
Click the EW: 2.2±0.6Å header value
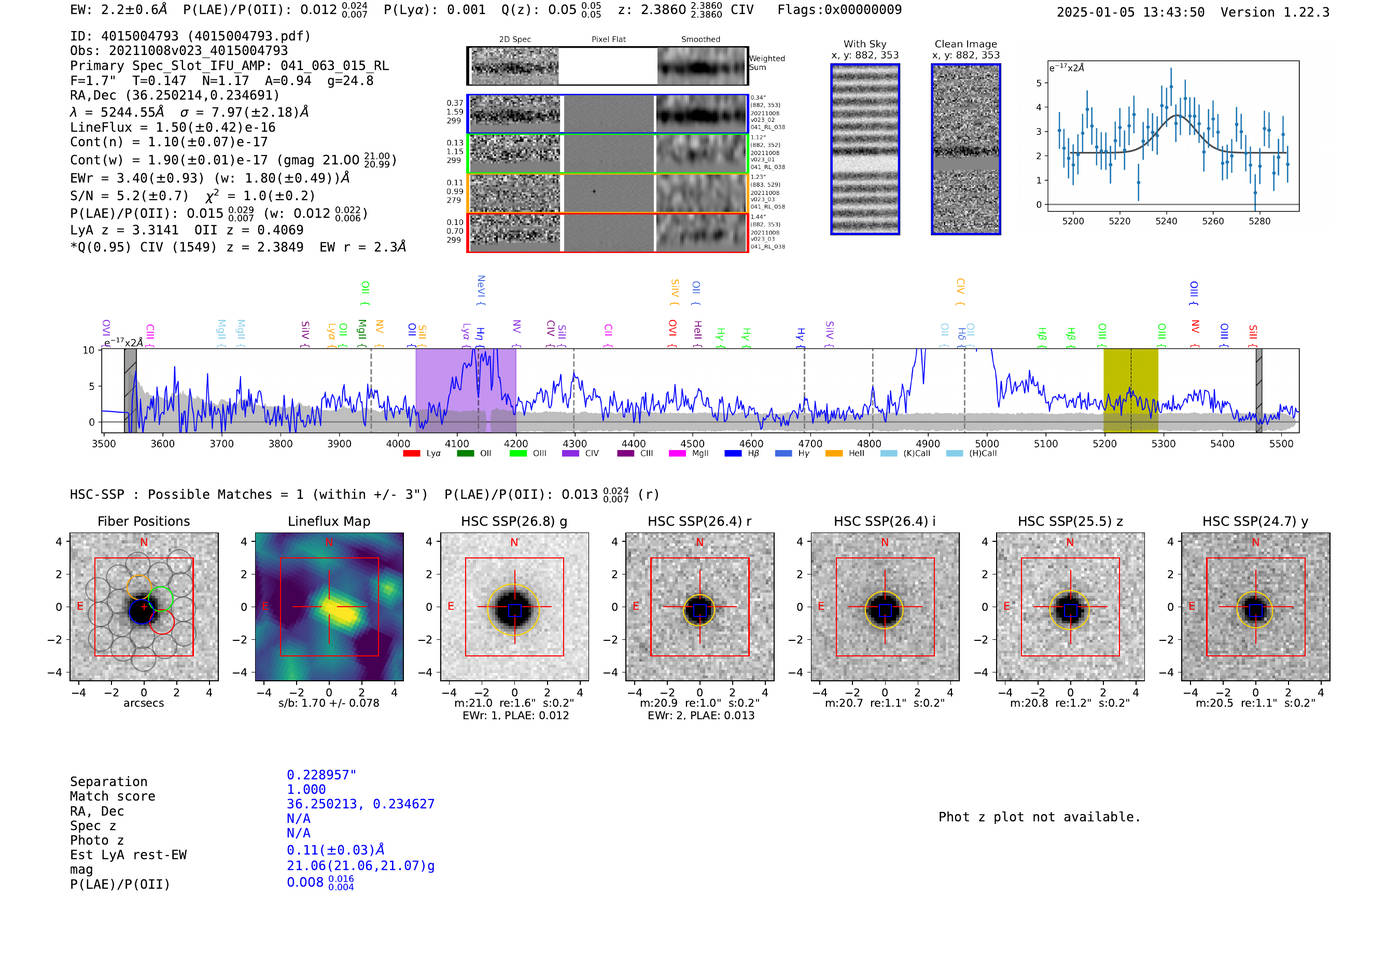119,10
